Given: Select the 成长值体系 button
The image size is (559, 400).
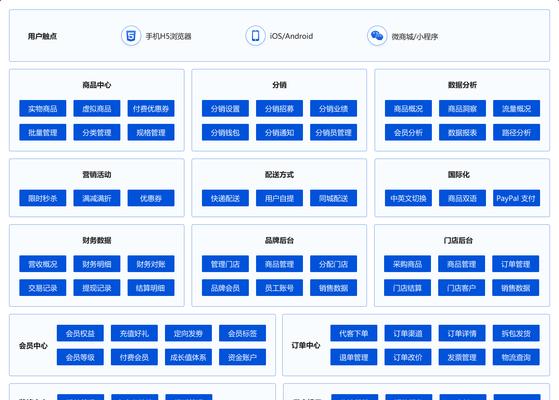Looking at the screenshot, I should click(x=188, y=357).
